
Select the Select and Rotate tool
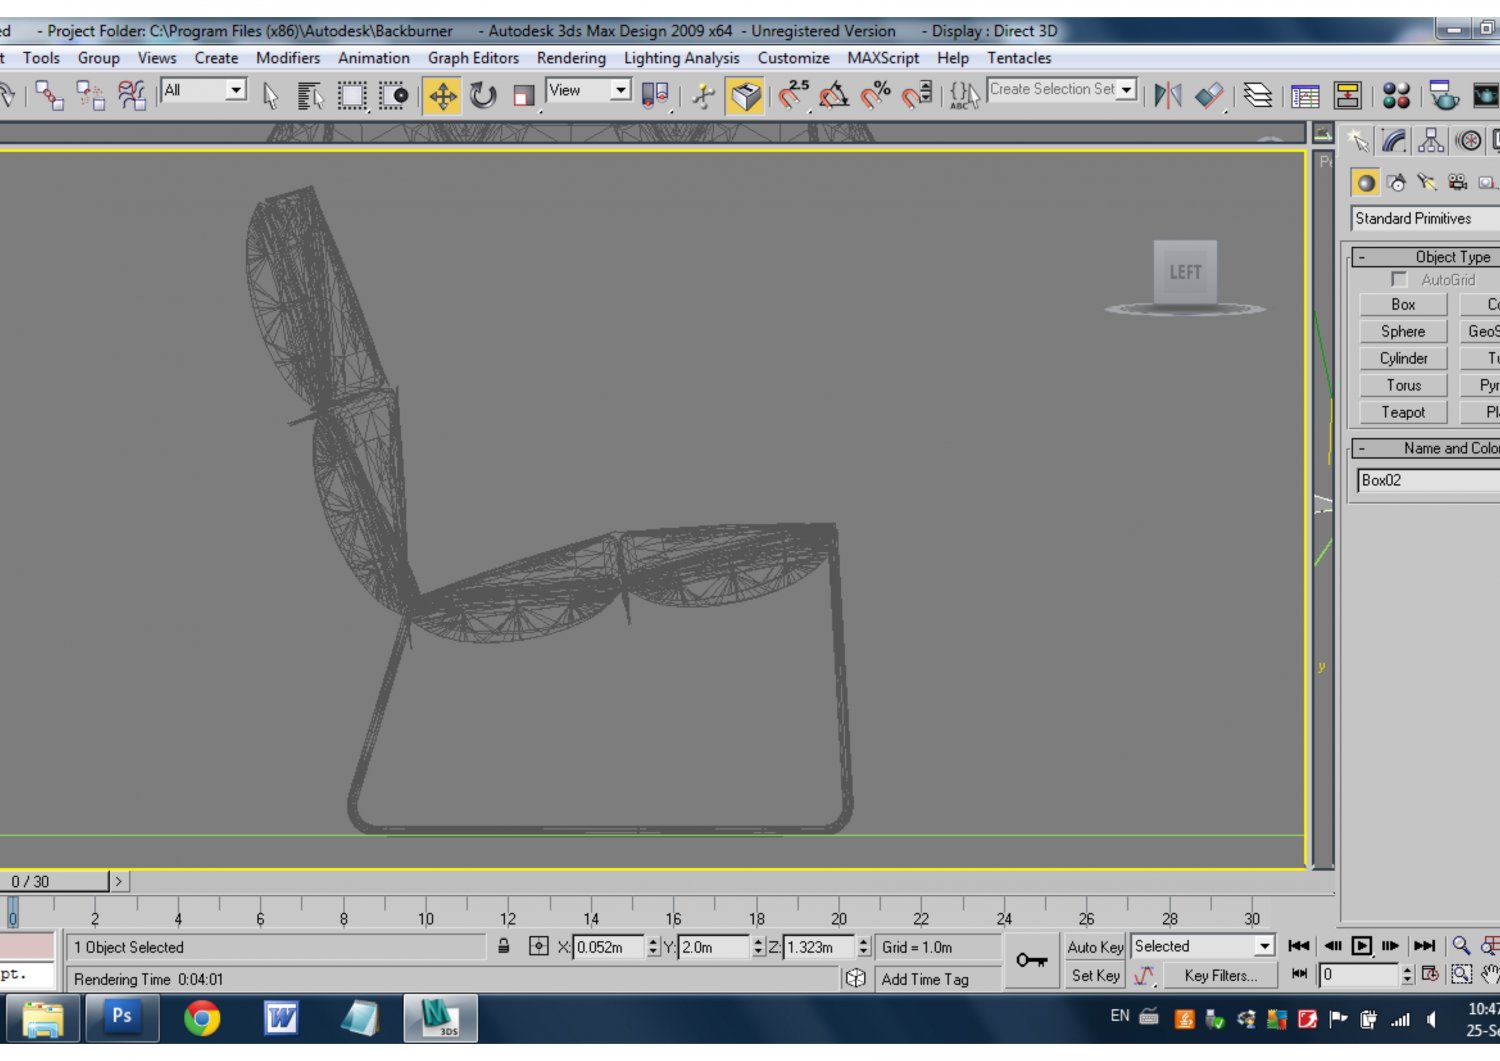(484, 96)
